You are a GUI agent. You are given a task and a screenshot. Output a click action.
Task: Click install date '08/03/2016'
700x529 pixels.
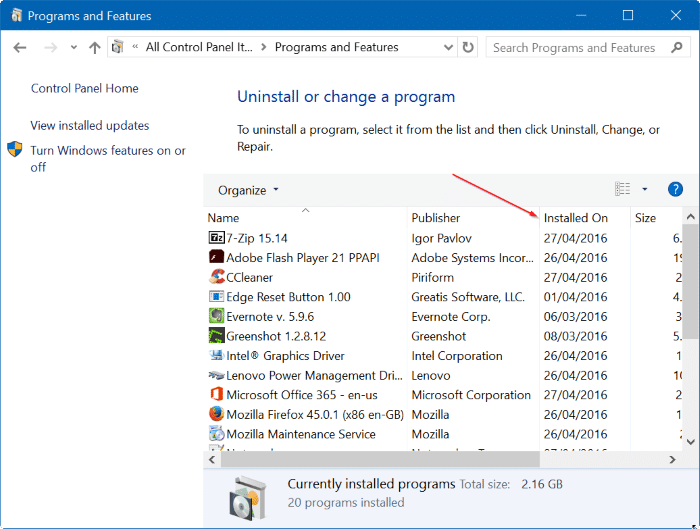[575, 336]
